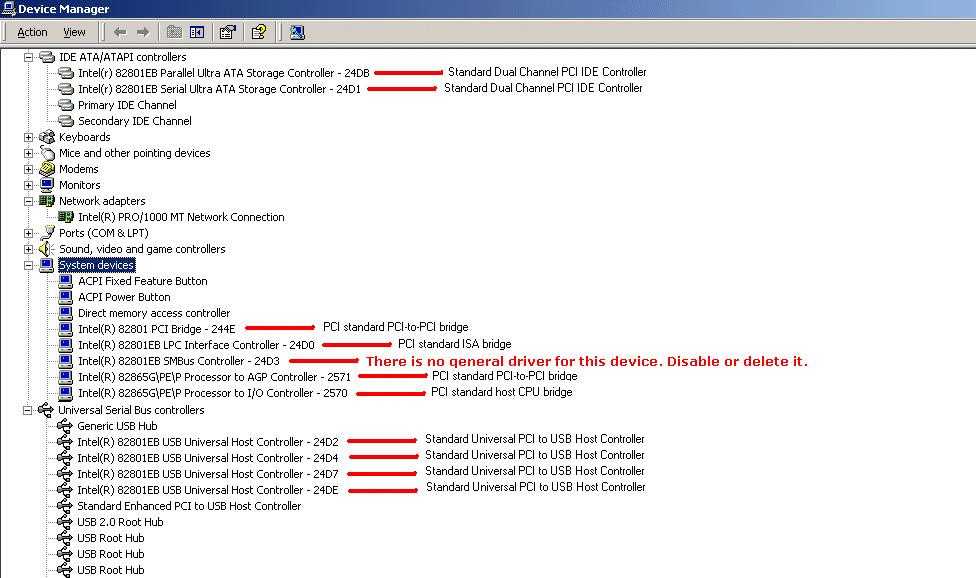
Task: Select the USB 2.0 Root Hub device
Action: (120, 522)
